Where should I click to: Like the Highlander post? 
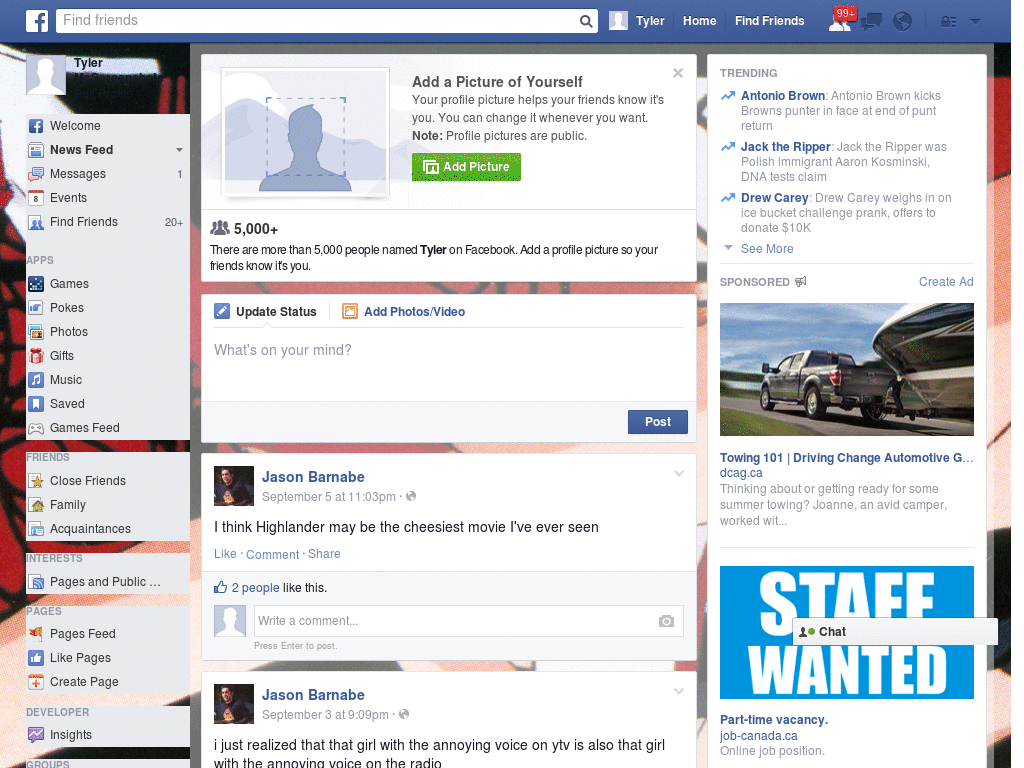[225, 554]
